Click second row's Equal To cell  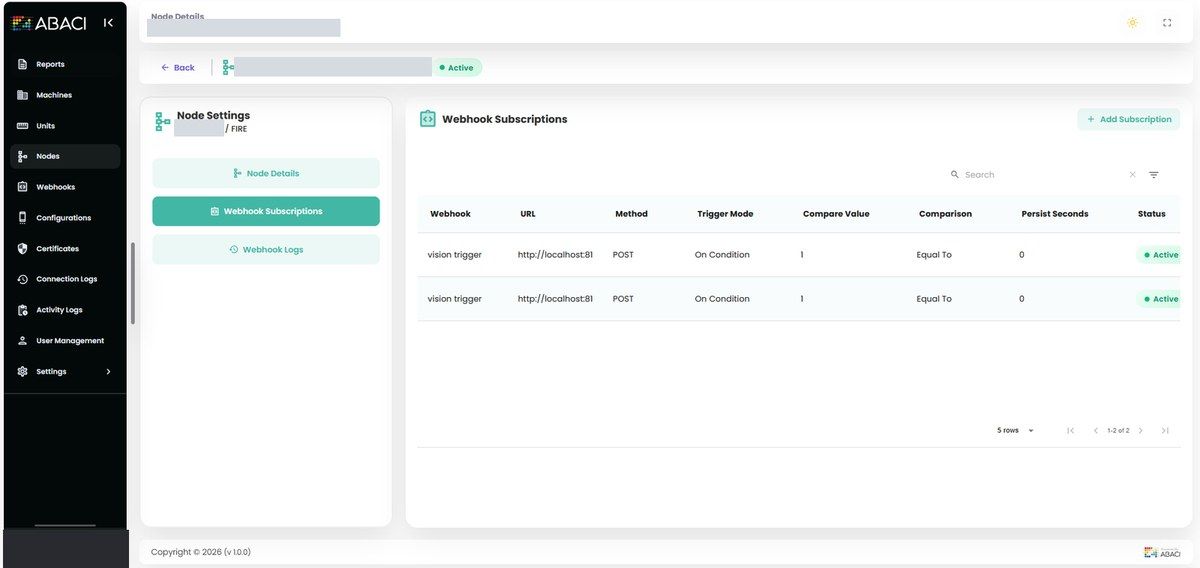pos(934,299)
